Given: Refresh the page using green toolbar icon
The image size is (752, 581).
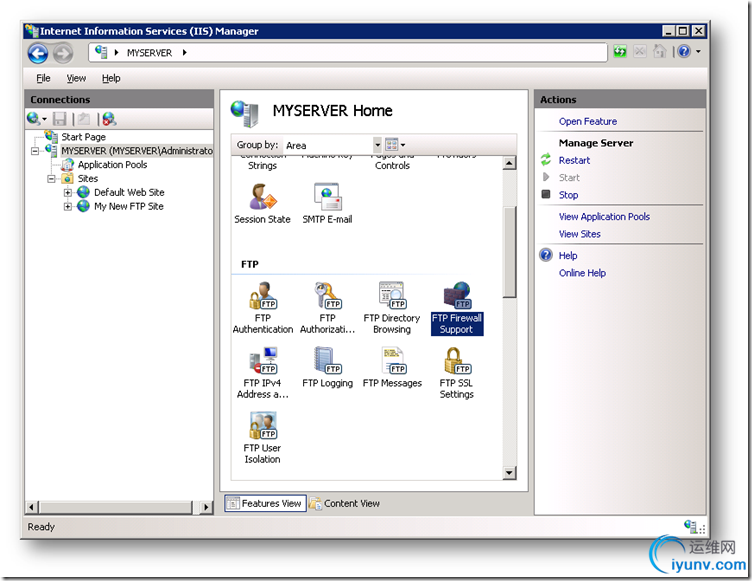Looking at the screenshot, I should pos(620,51).
